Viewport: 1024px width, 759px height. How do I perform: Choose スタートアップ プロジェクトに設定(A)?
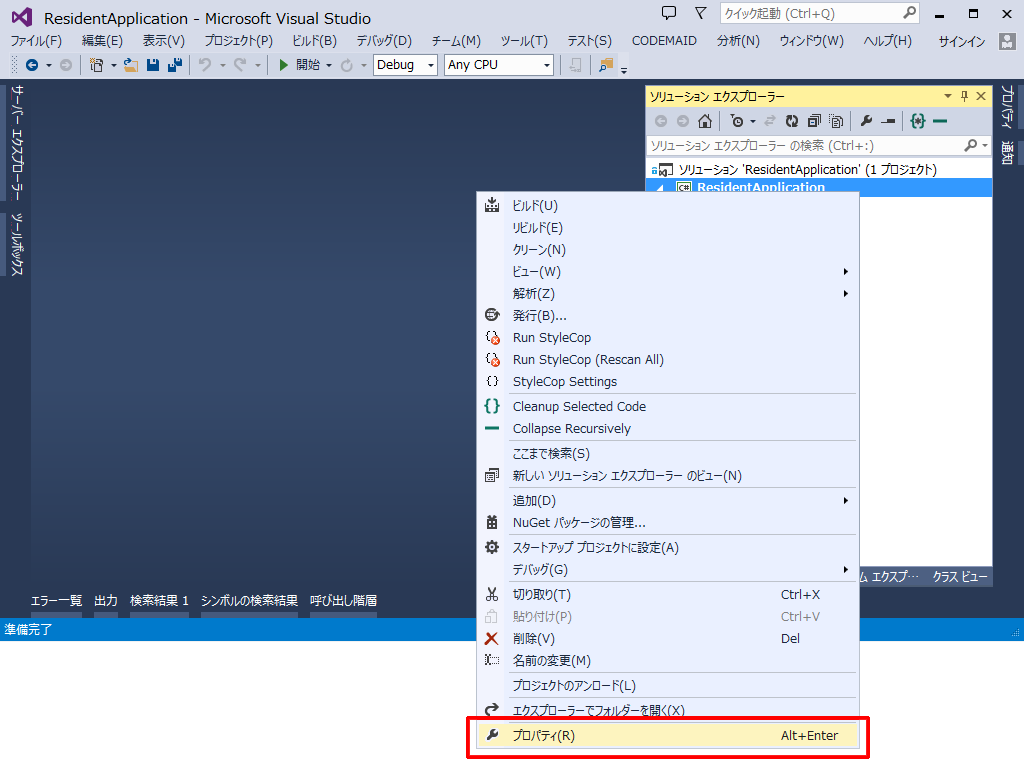[x=667, y=547]
